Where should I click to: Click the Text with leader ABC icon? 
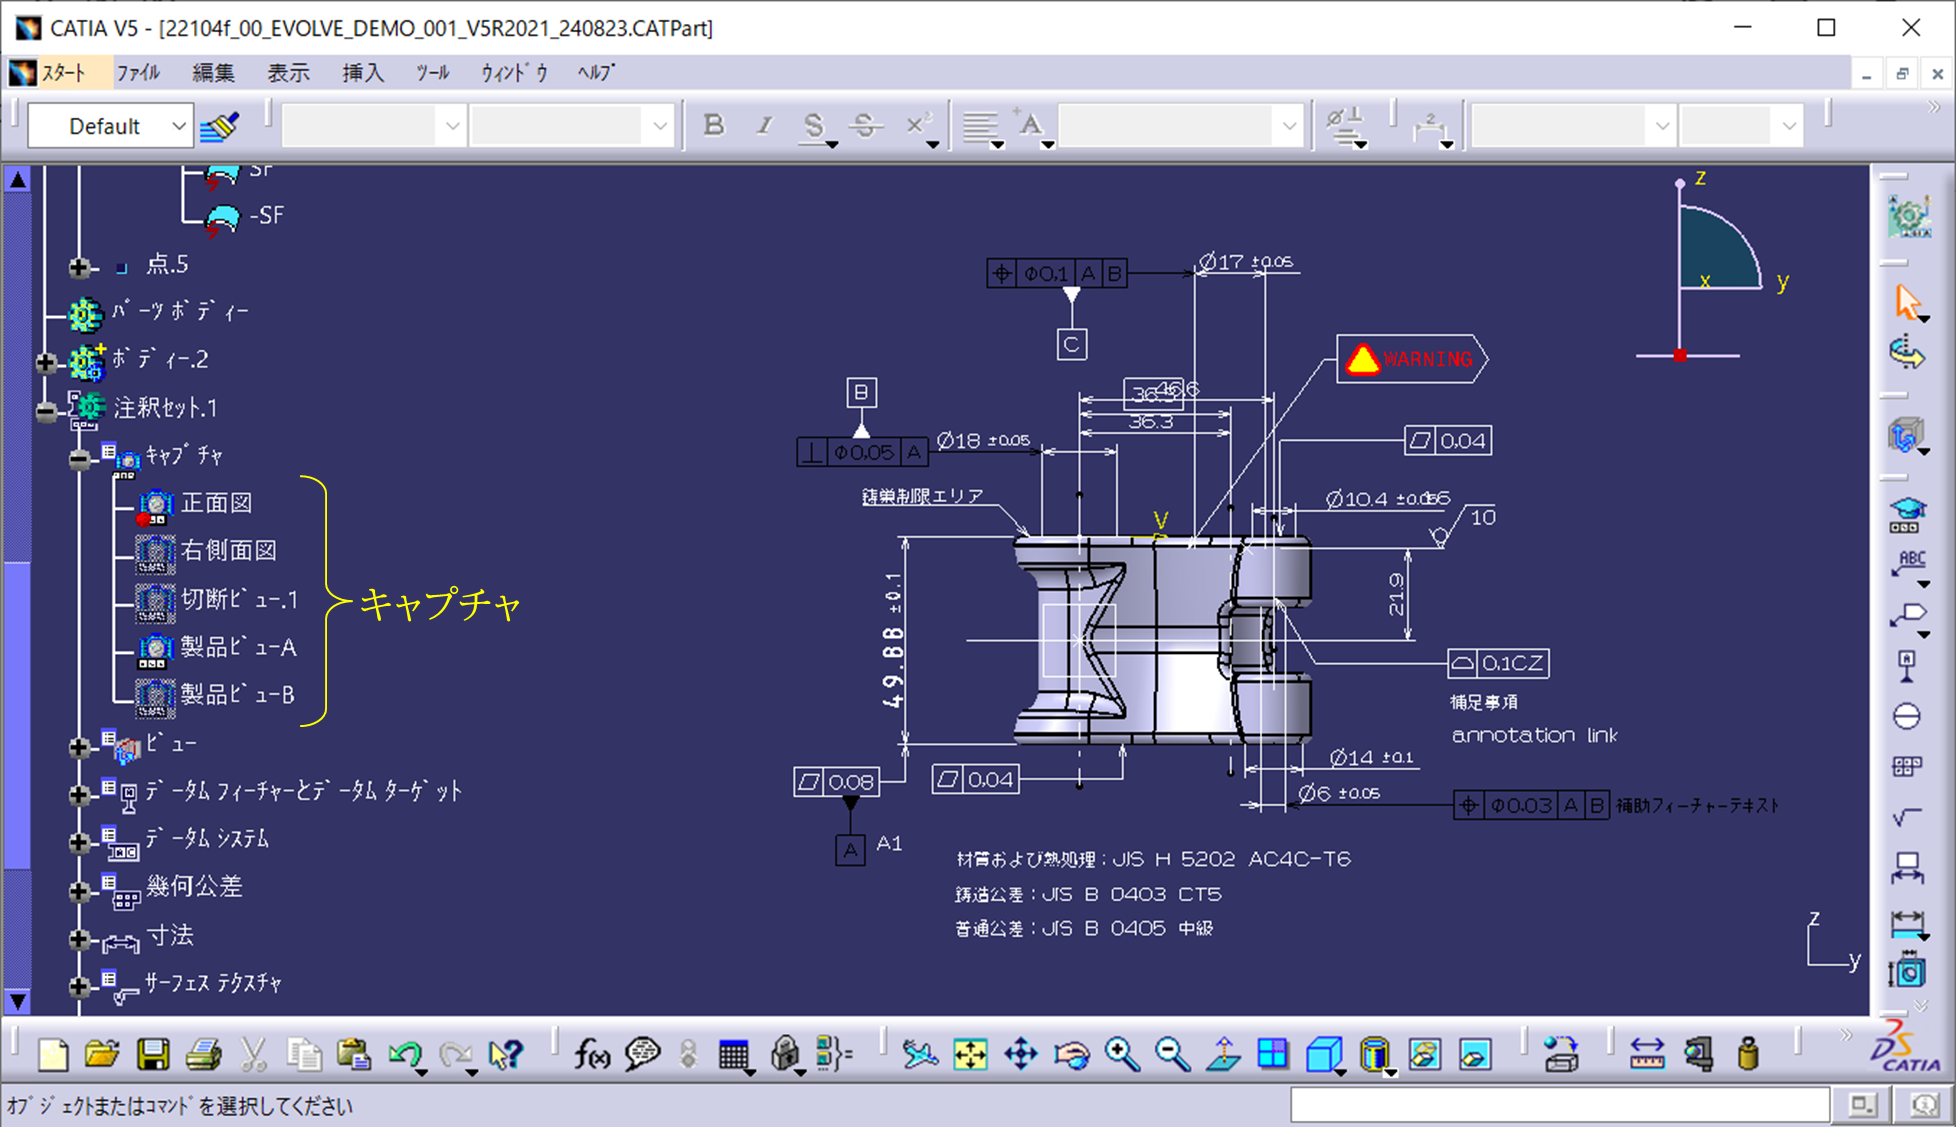coord(1908,565)
